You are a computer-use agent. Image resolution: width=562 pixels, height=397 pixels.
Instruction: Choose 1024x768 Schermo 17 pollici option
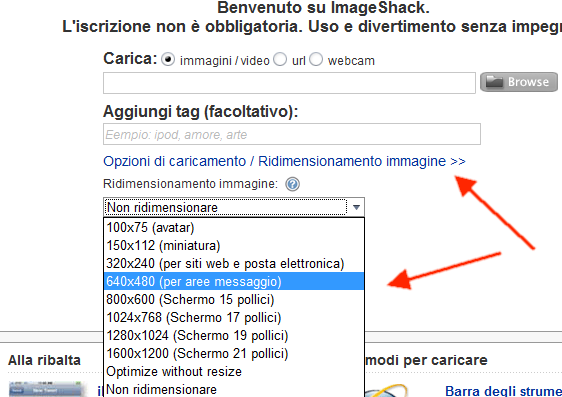(x=234, y=317)
